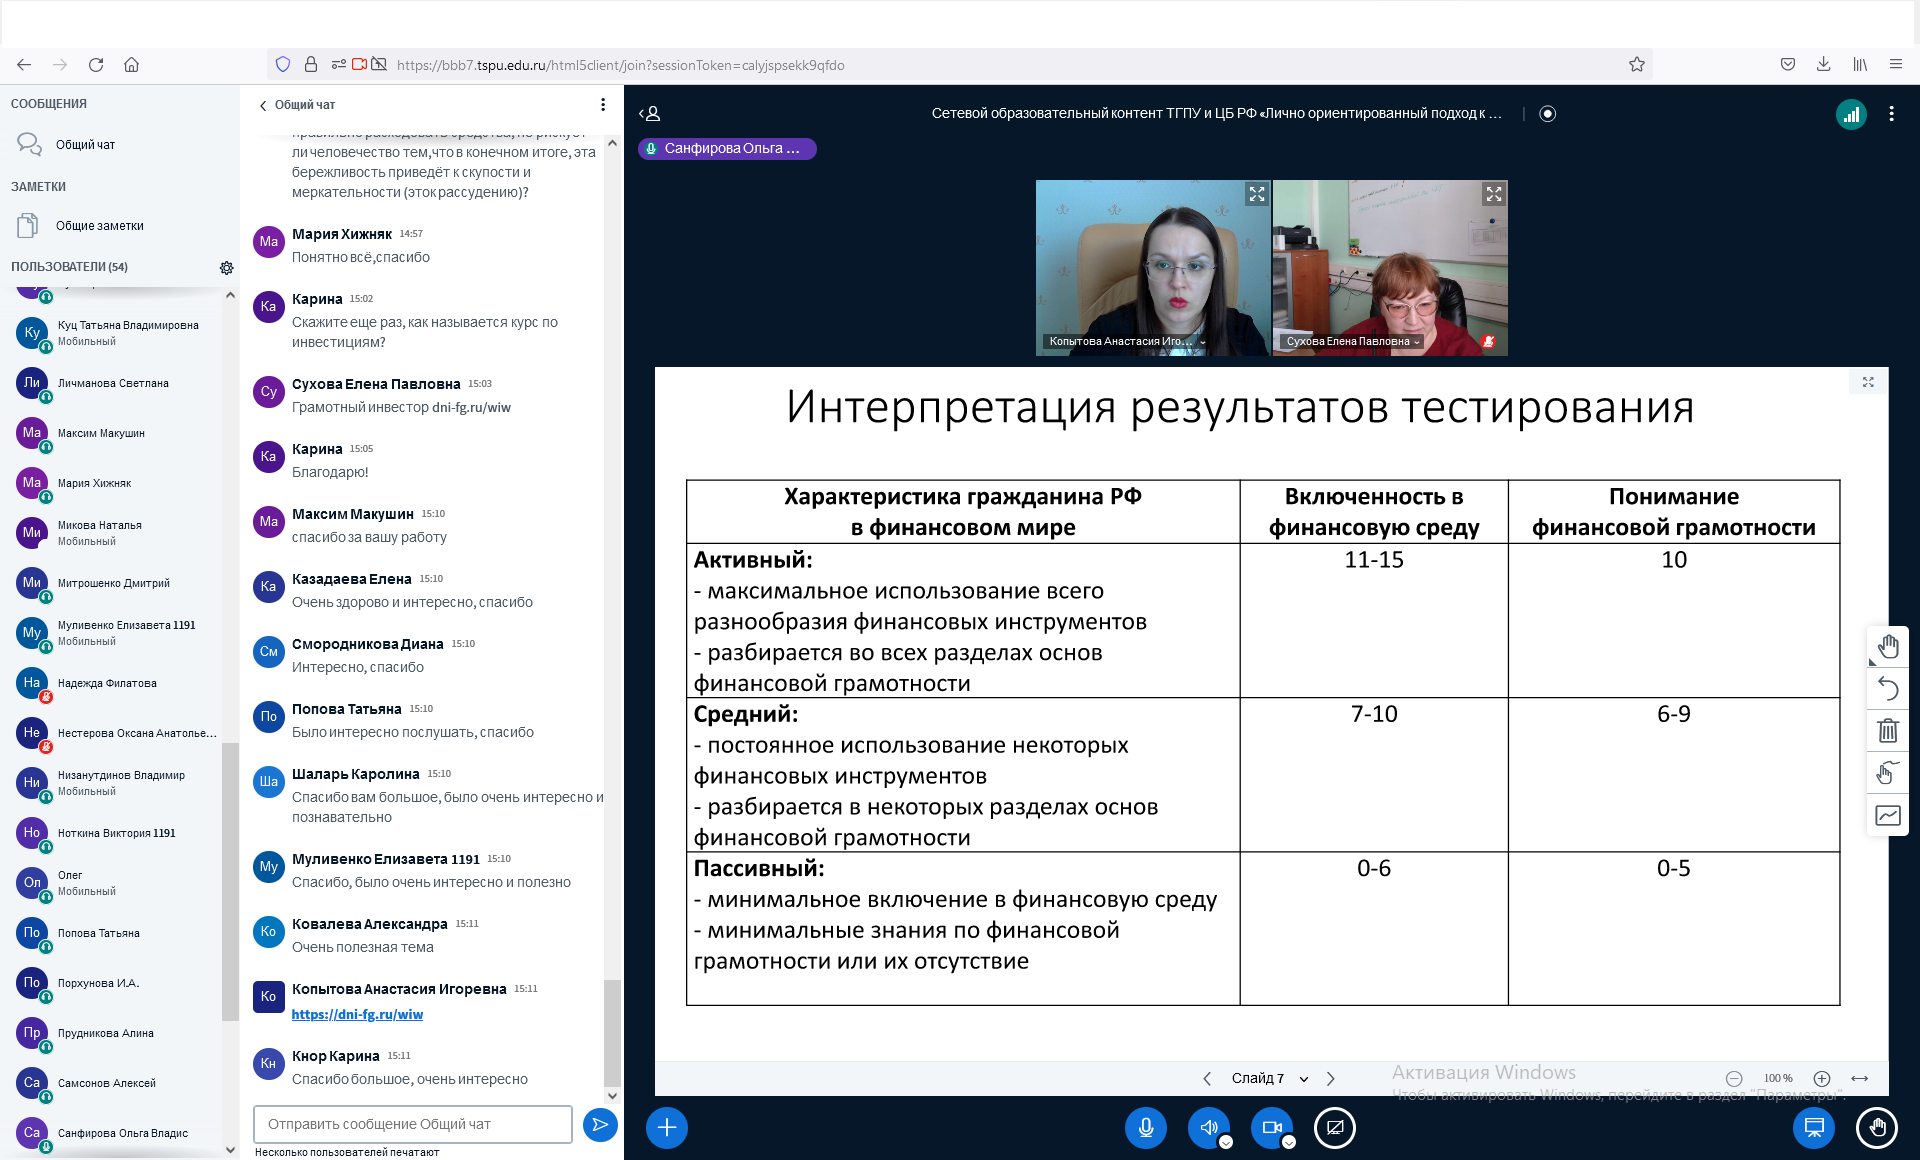Click Kopytova Anastasia's webcam video

[x=1153, y=267]
